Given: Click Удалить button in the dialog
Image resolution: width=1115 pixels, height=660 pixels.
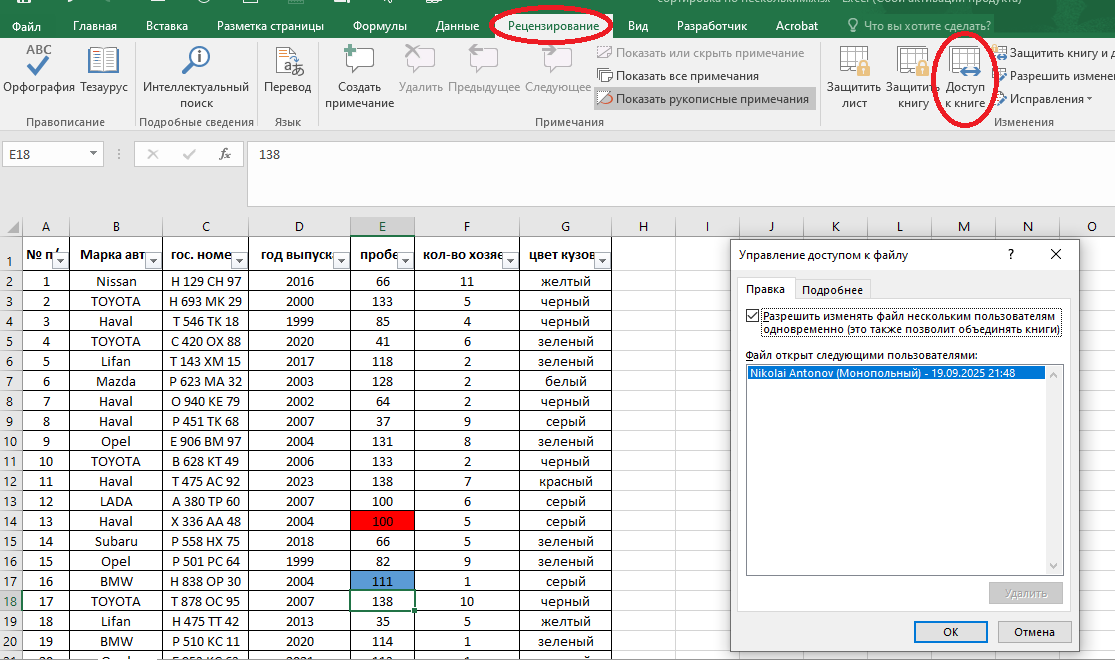Looking at the screenshot, I should [1025, 593].
